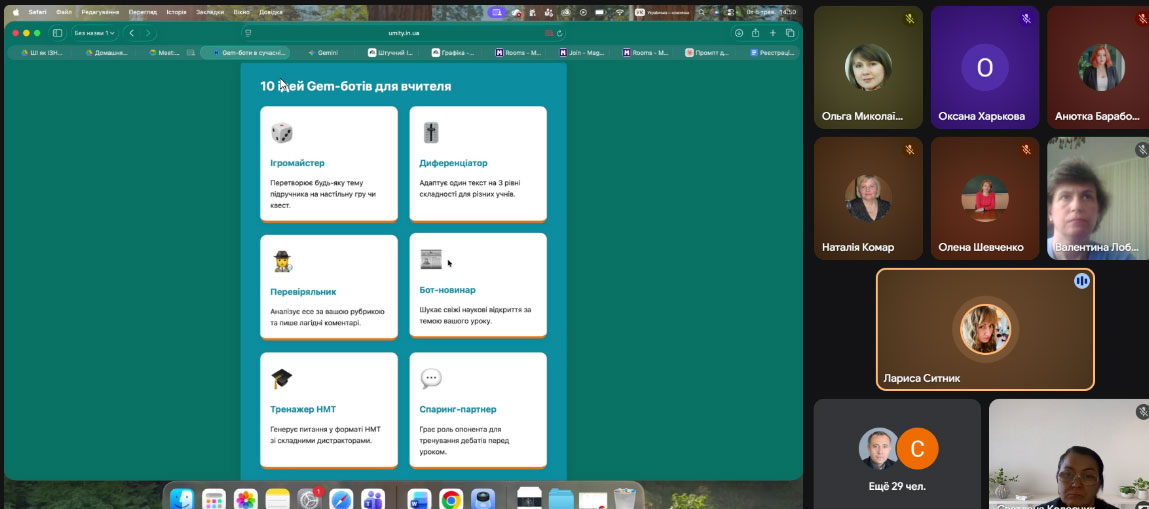This screenshot has width=1149, height=509.
Task: Click Оксана Харькова's muted microphone icon
Action: [1026, 19]
